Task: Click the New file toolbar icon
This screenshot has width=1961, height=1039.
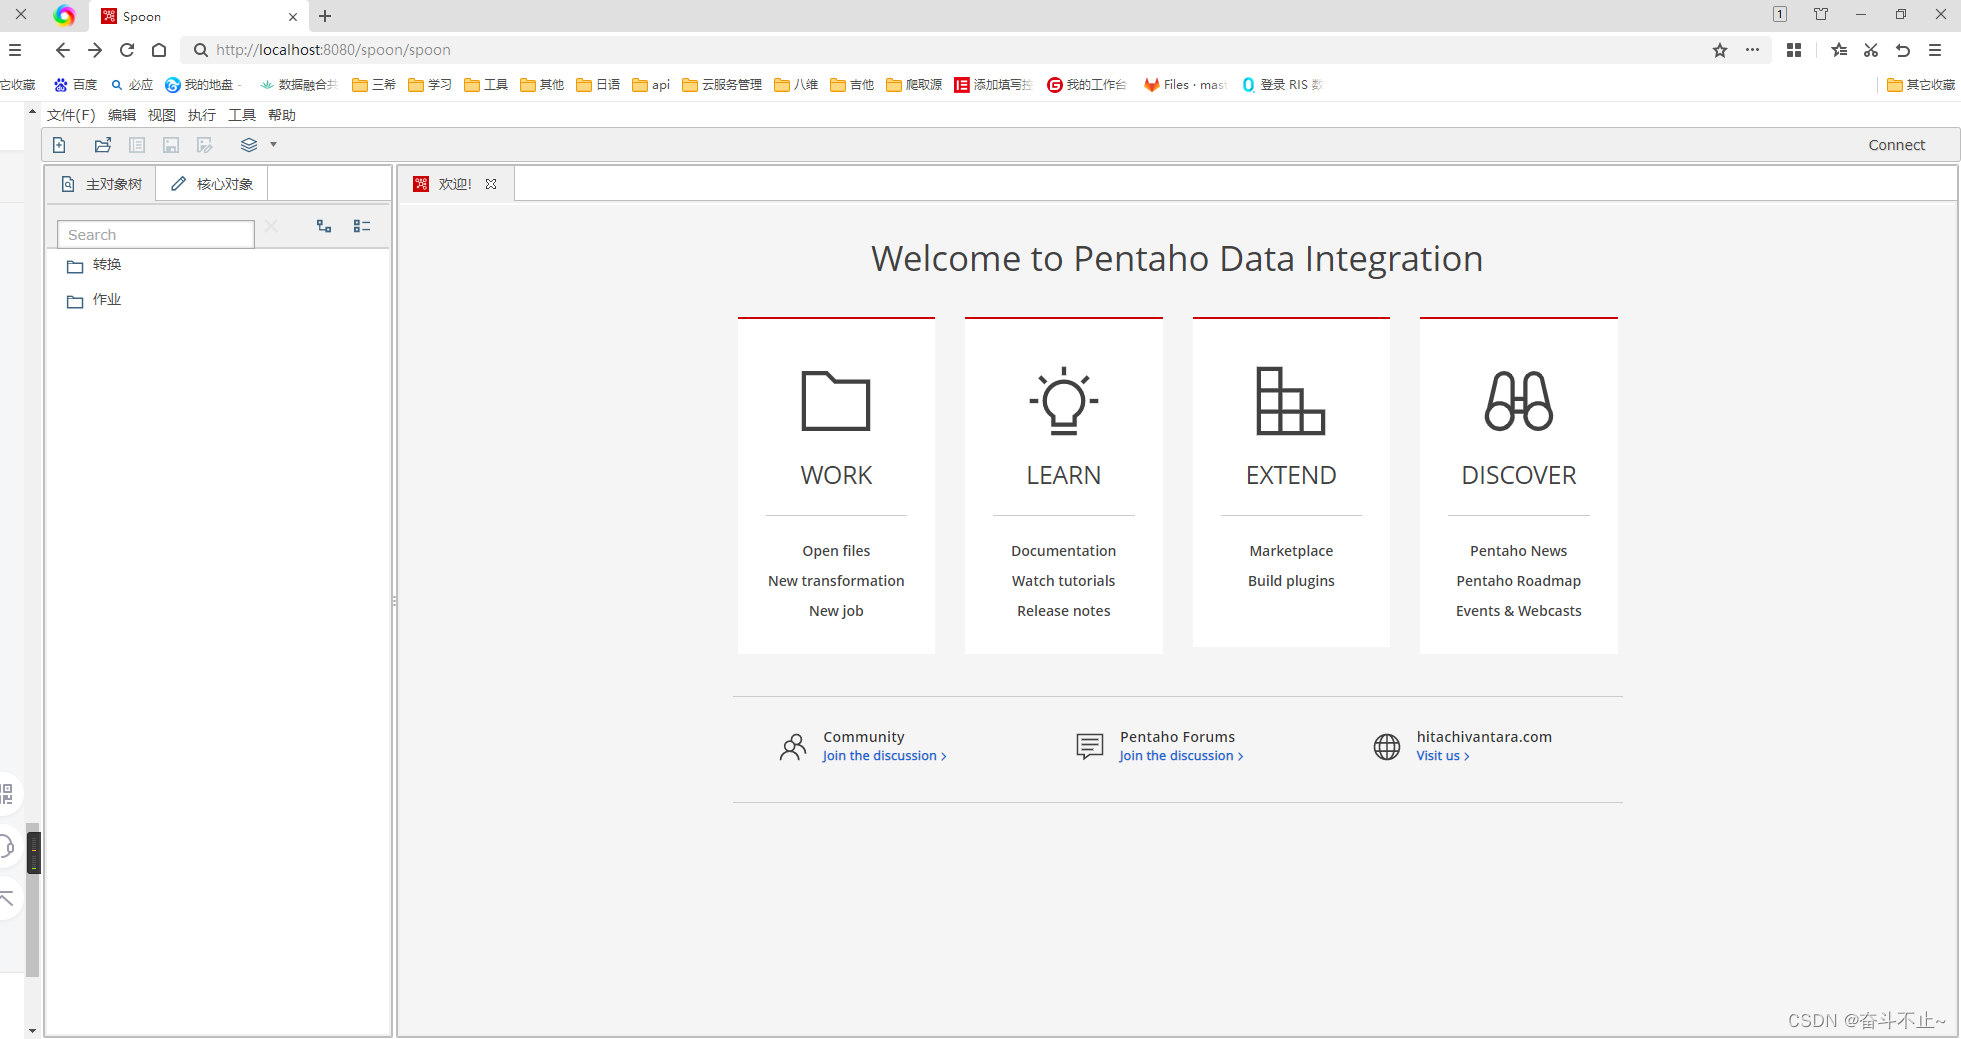Action: click(x=59, y=145)
